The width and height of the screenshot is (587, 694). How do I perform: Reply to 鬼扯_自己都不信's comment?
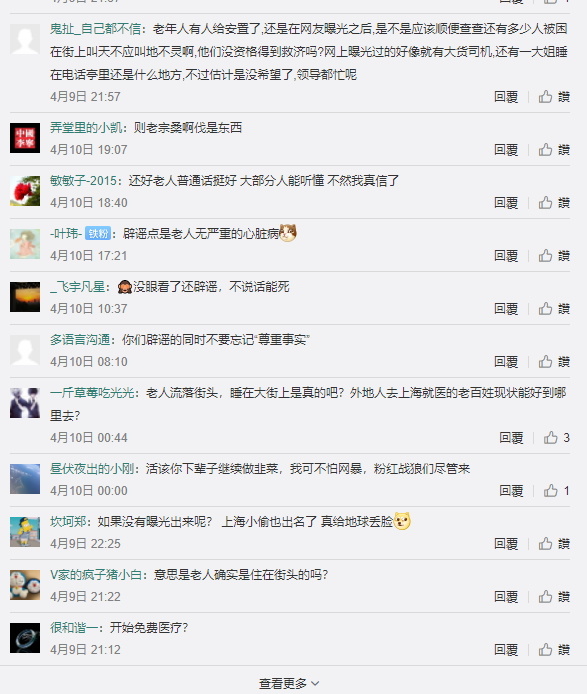[x=506, y=96]
